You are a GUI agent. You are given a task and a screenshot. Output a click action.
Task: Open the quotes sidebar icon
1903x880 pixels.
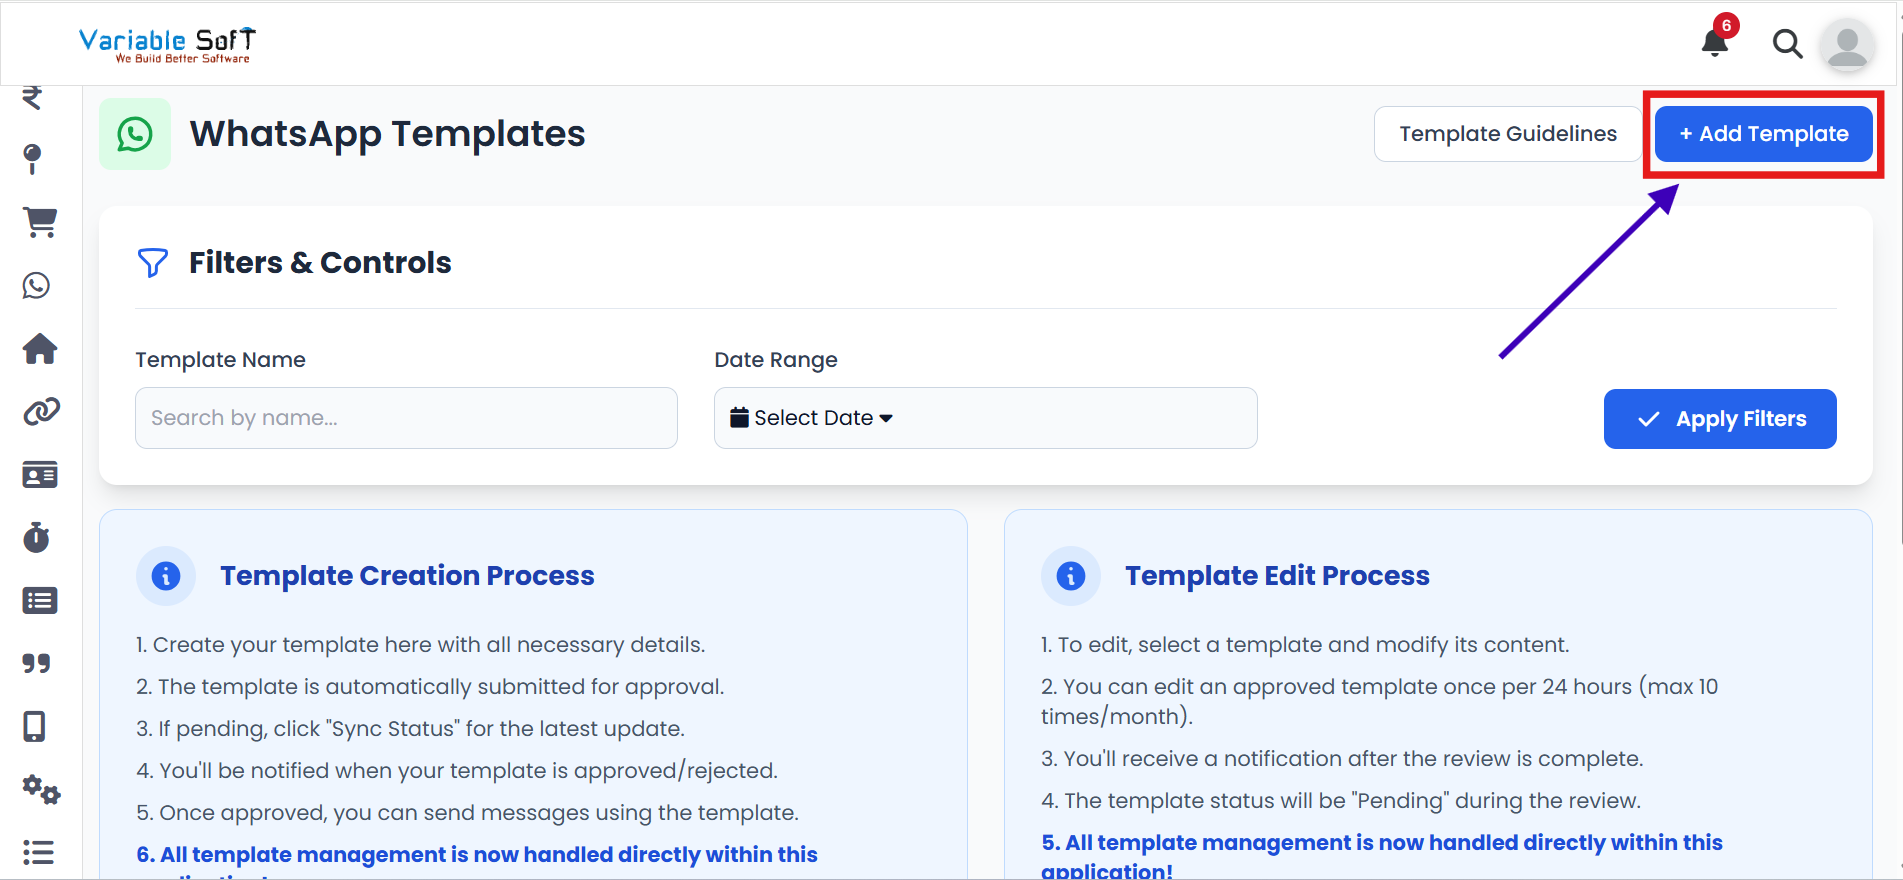pyautogui.click(x=37, y=663)
